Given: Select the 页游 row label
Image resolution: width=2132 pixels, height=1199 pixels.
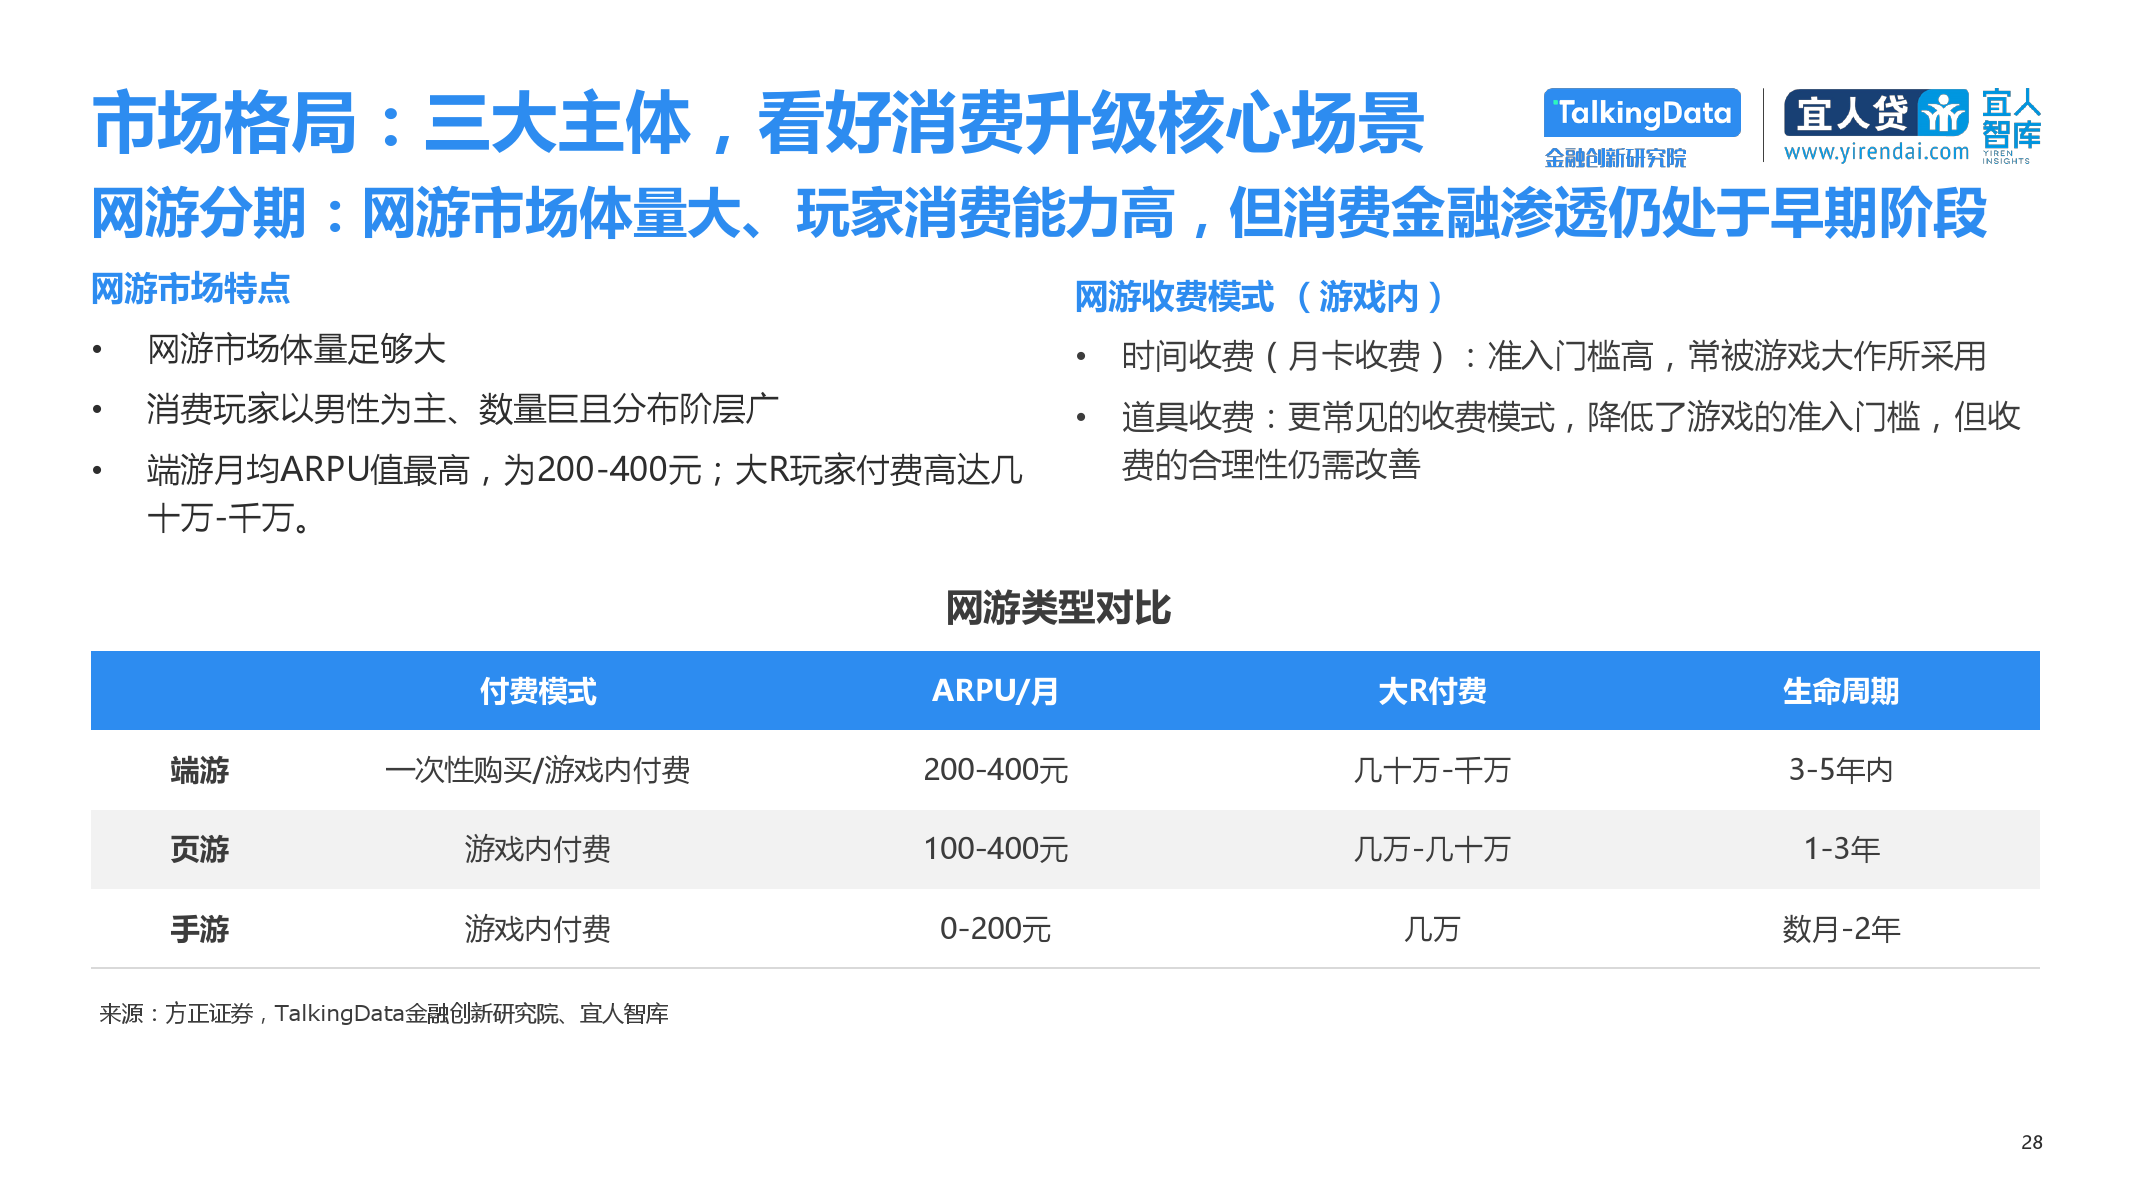Looking at the screenshot, I should coord(200,849).
